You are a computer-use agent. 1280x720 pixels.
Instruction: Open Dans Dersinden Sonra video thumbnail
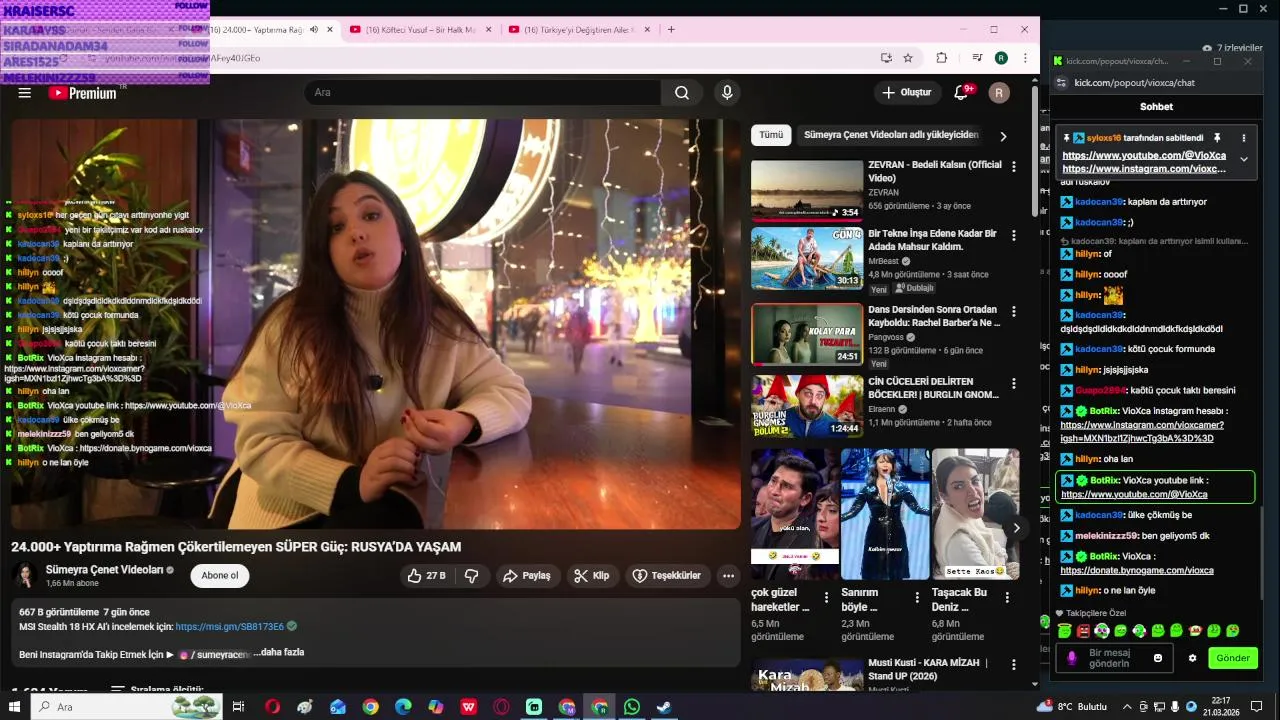point(807,334)
